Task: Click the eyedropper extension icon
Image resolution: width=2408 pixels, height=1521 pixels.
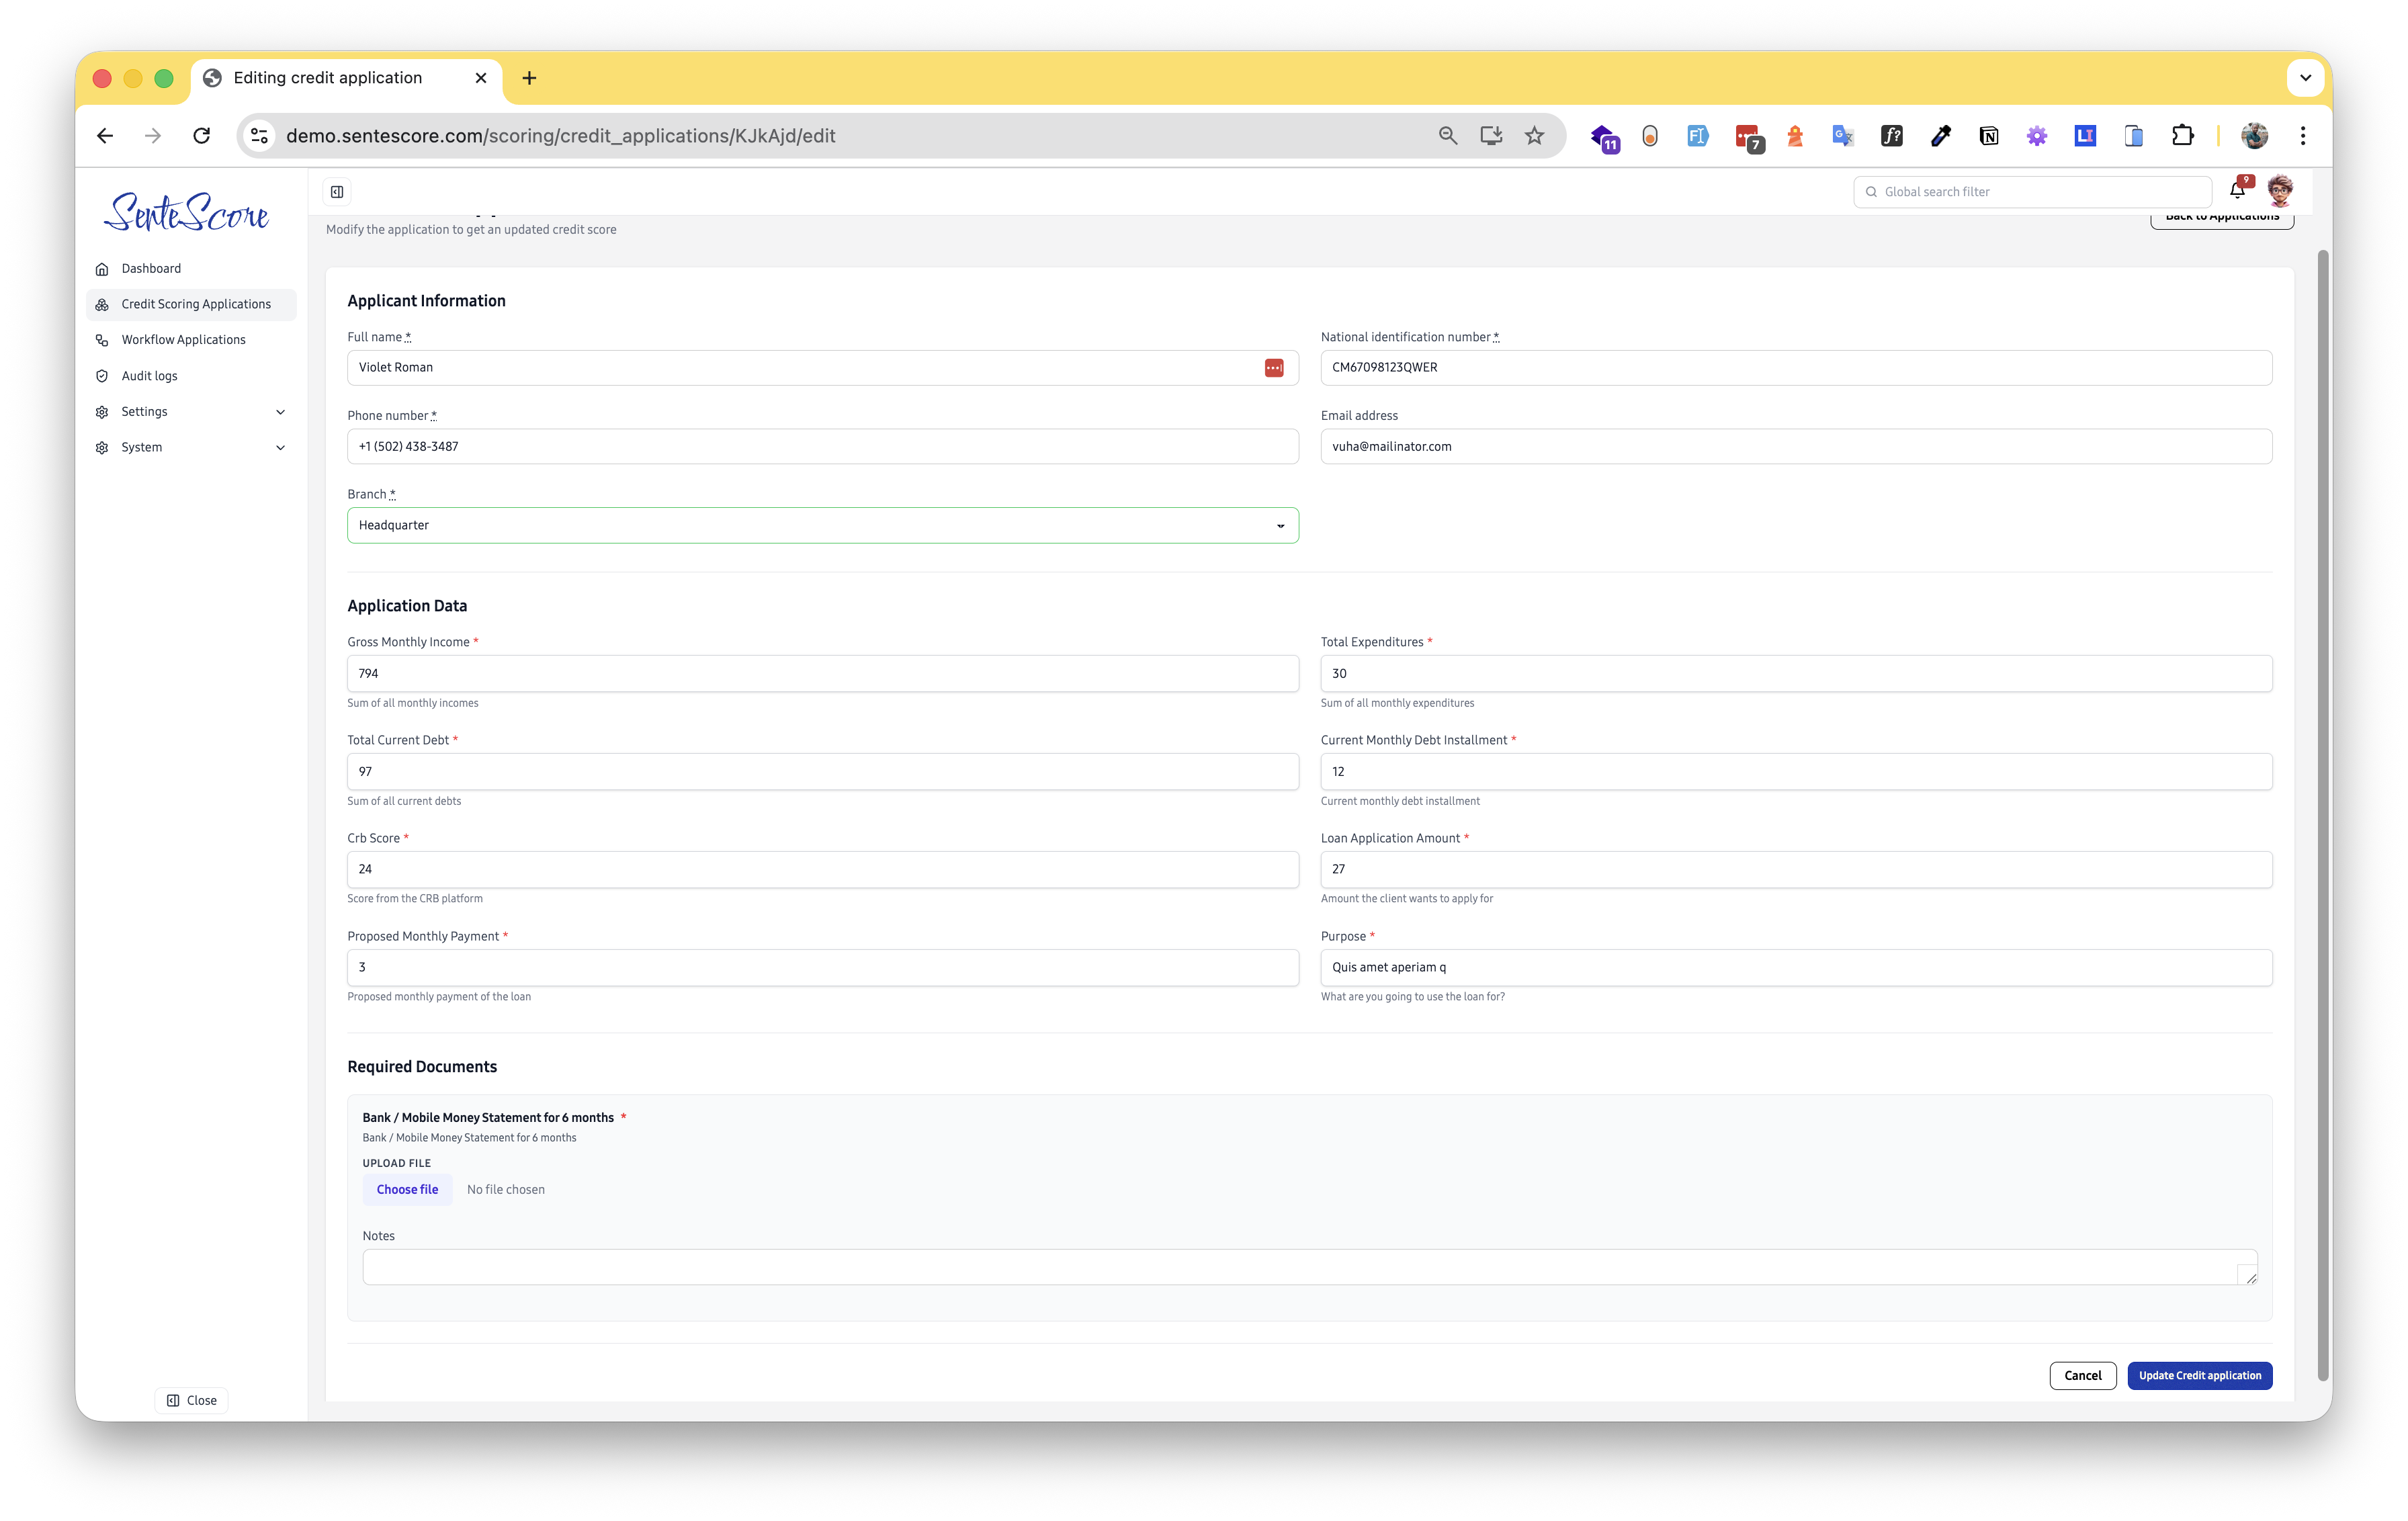Action: 1940,135
